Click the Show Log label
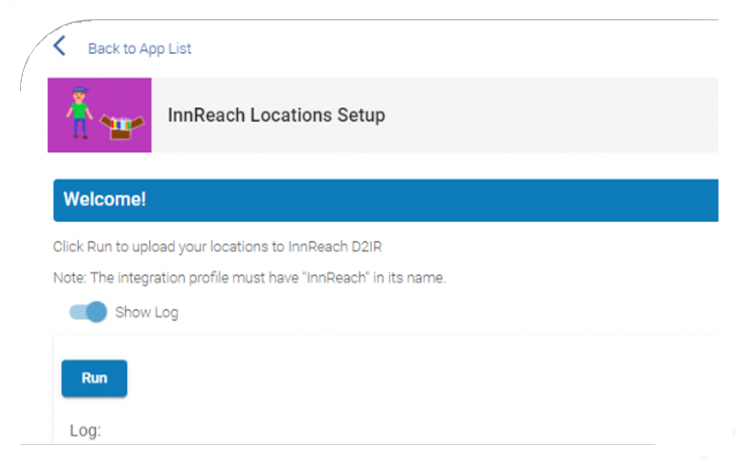Screen dimensions: 735x462 pyautogui.click(x=147, y=313)
